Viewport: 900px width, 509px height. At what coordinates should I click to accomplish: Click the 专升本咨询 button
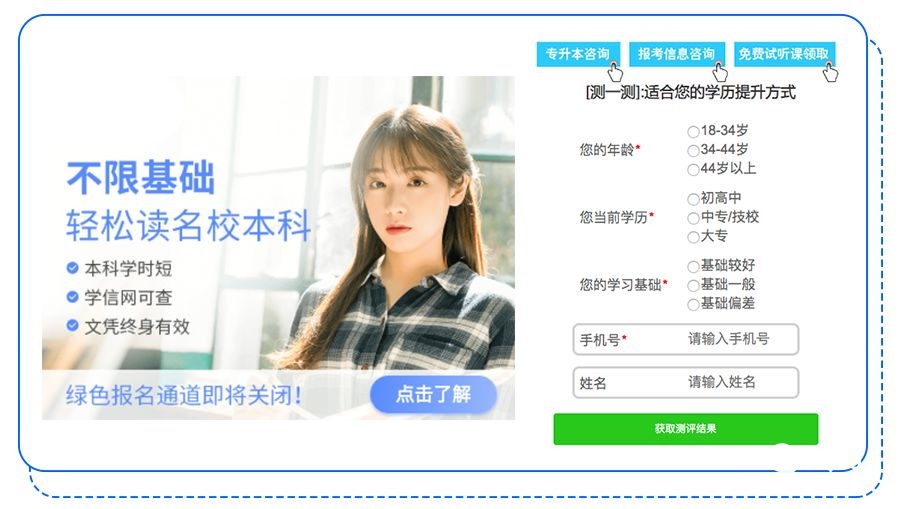pos(578,55)
